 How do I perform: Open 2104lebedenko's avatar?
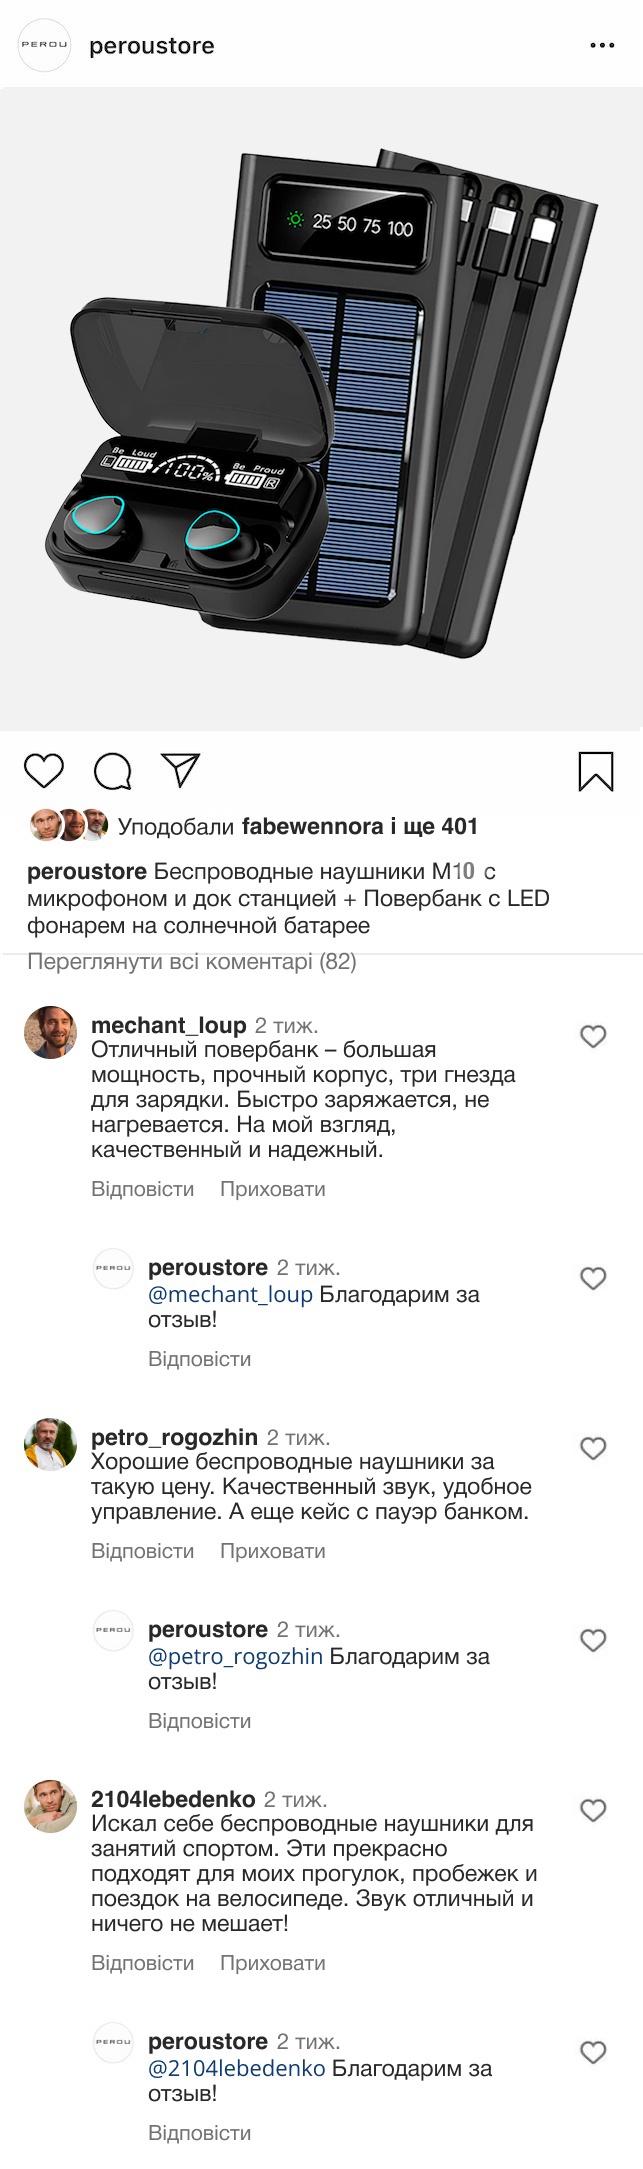[x=50, y=1806]
